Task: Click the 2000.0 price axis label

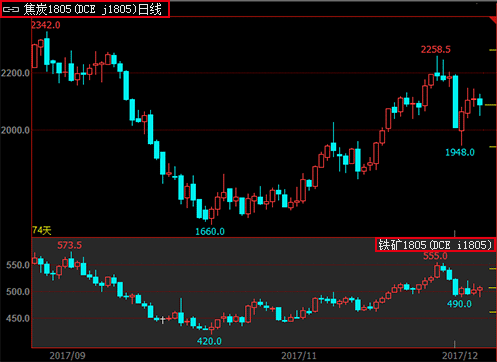Action: pos(15,130)
